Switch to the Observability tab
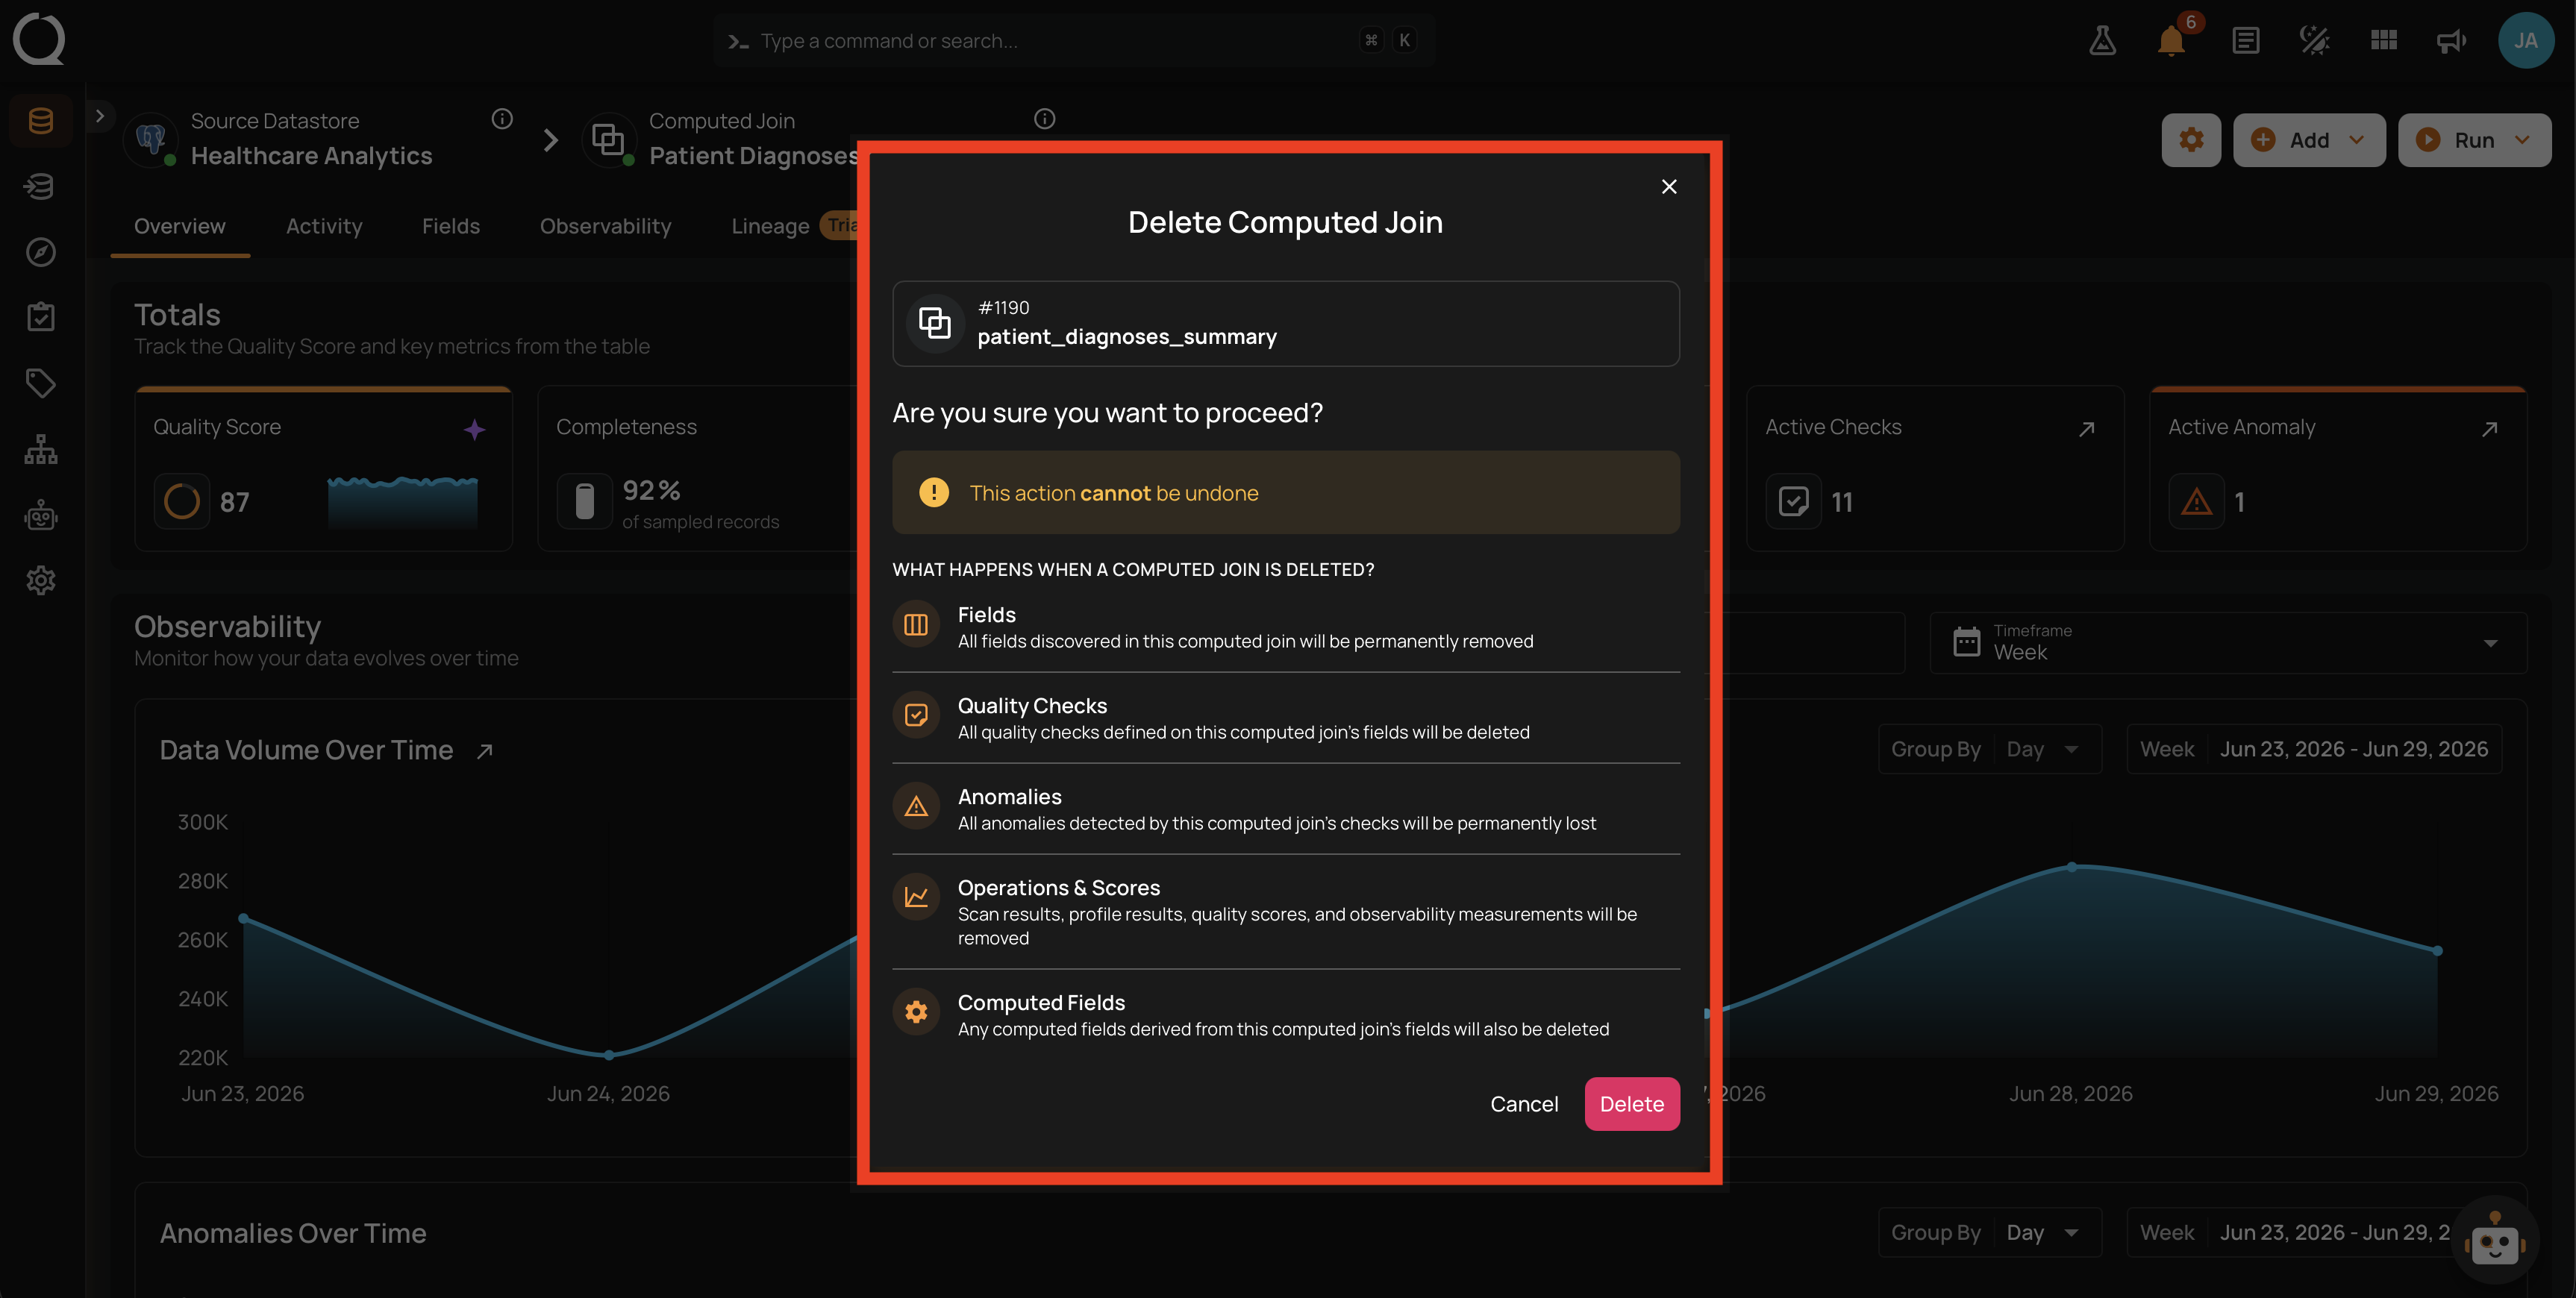Screen dimensions: 2576x1298 point(605,226)
